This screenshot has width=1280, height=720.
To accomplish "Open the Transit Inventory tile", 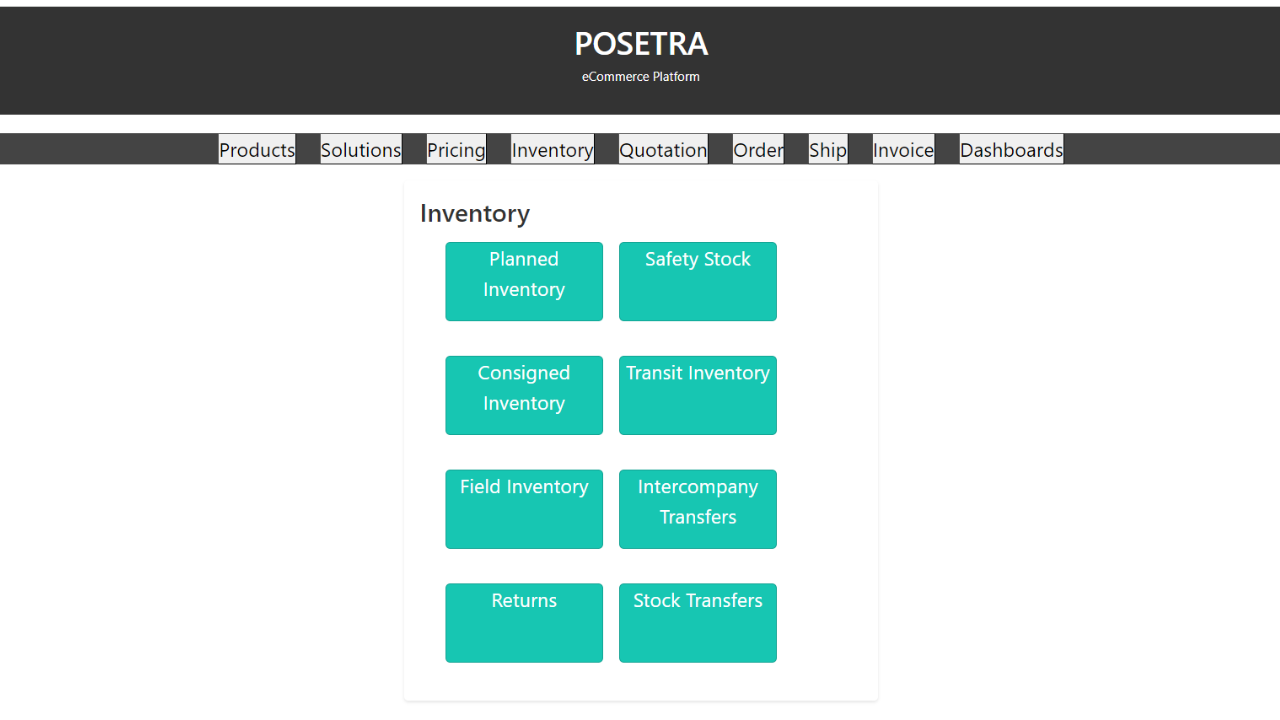I will [x=698, y=395].
